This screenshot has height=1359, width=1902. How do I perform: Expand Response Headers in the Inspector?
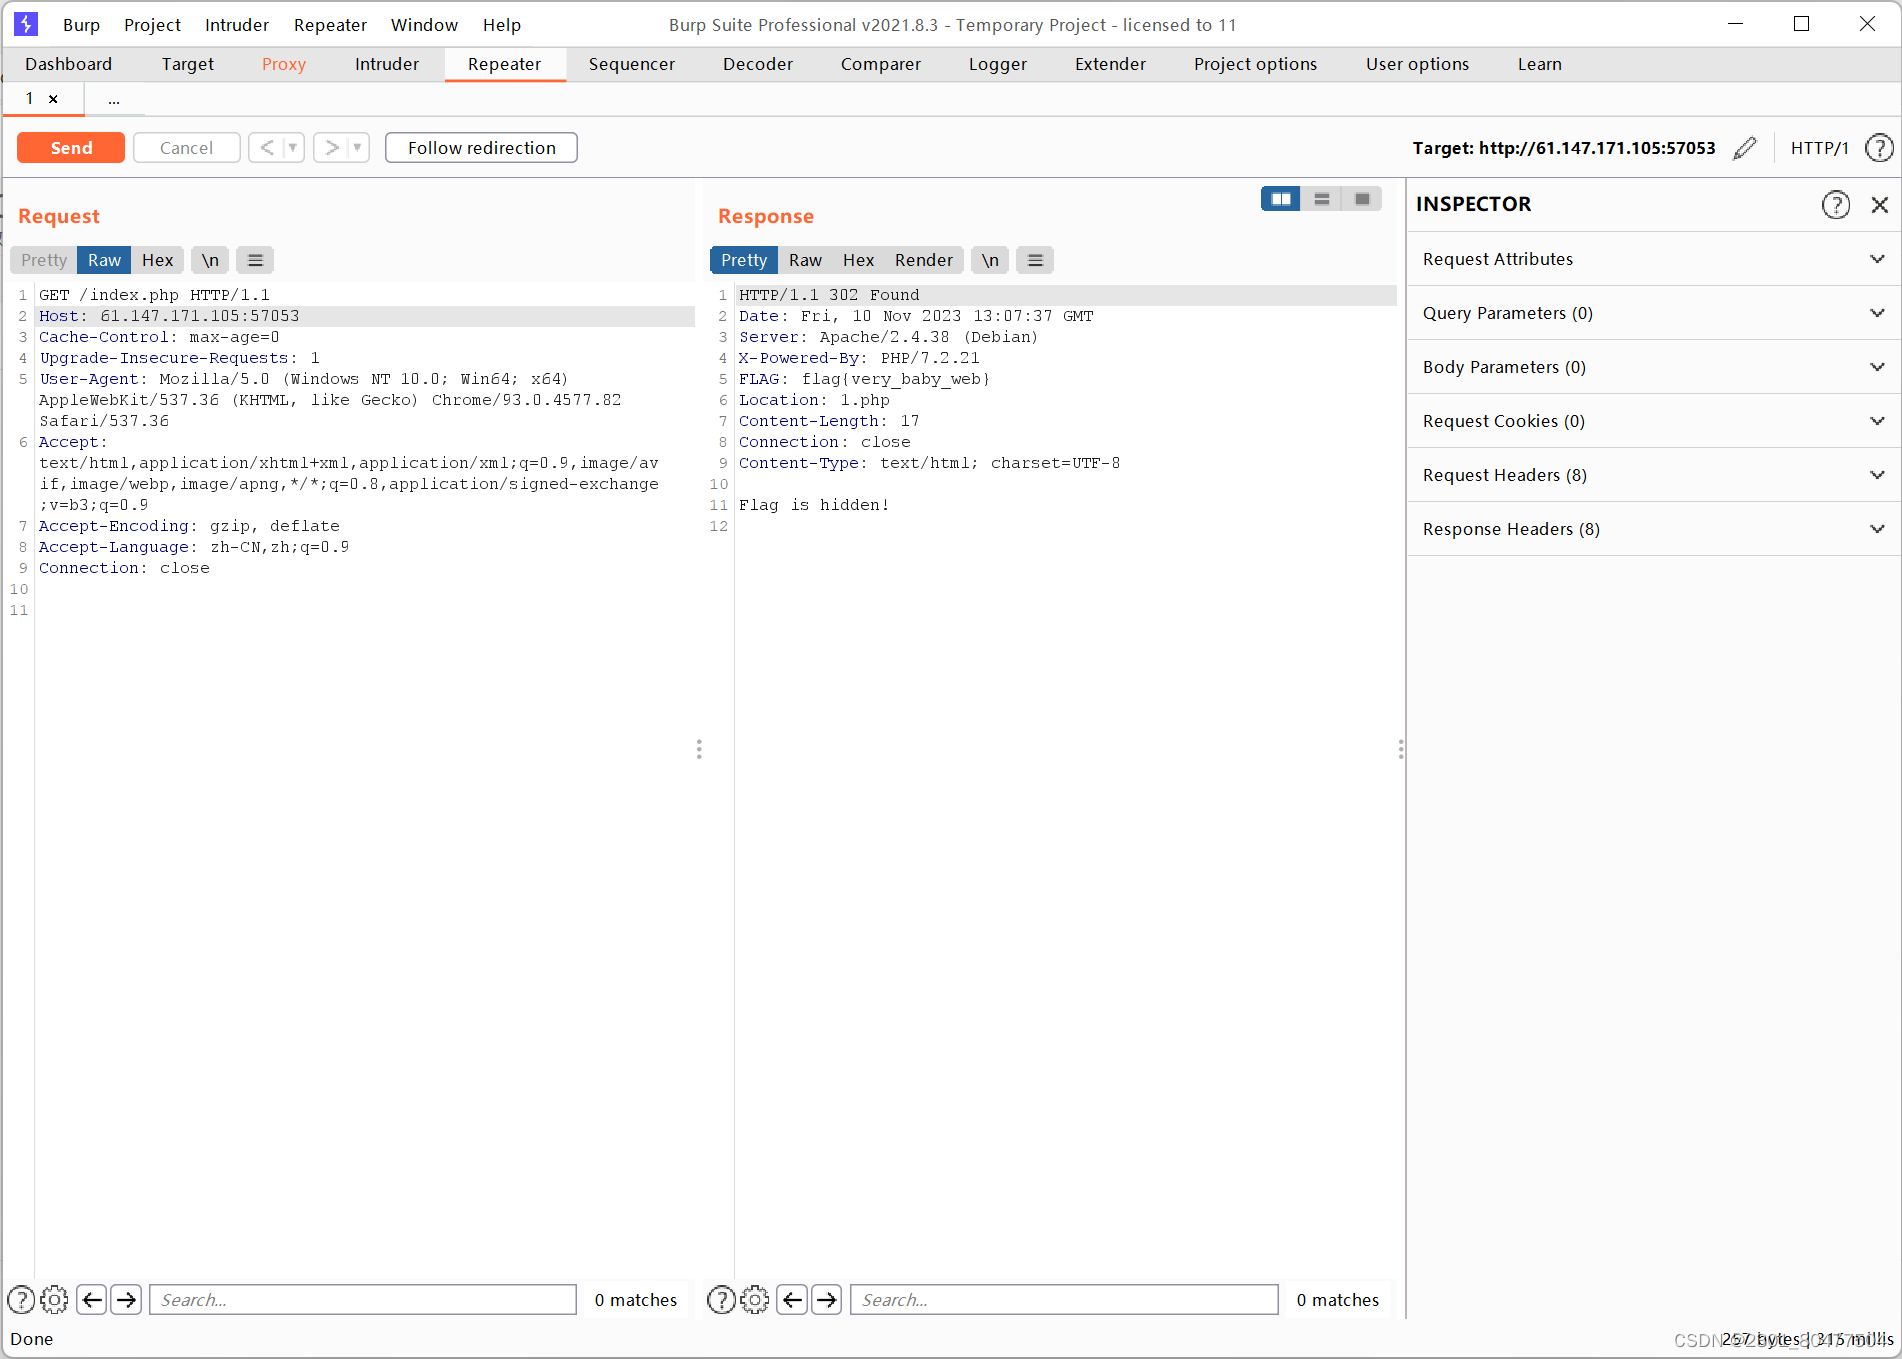(x=1877, y=529)
